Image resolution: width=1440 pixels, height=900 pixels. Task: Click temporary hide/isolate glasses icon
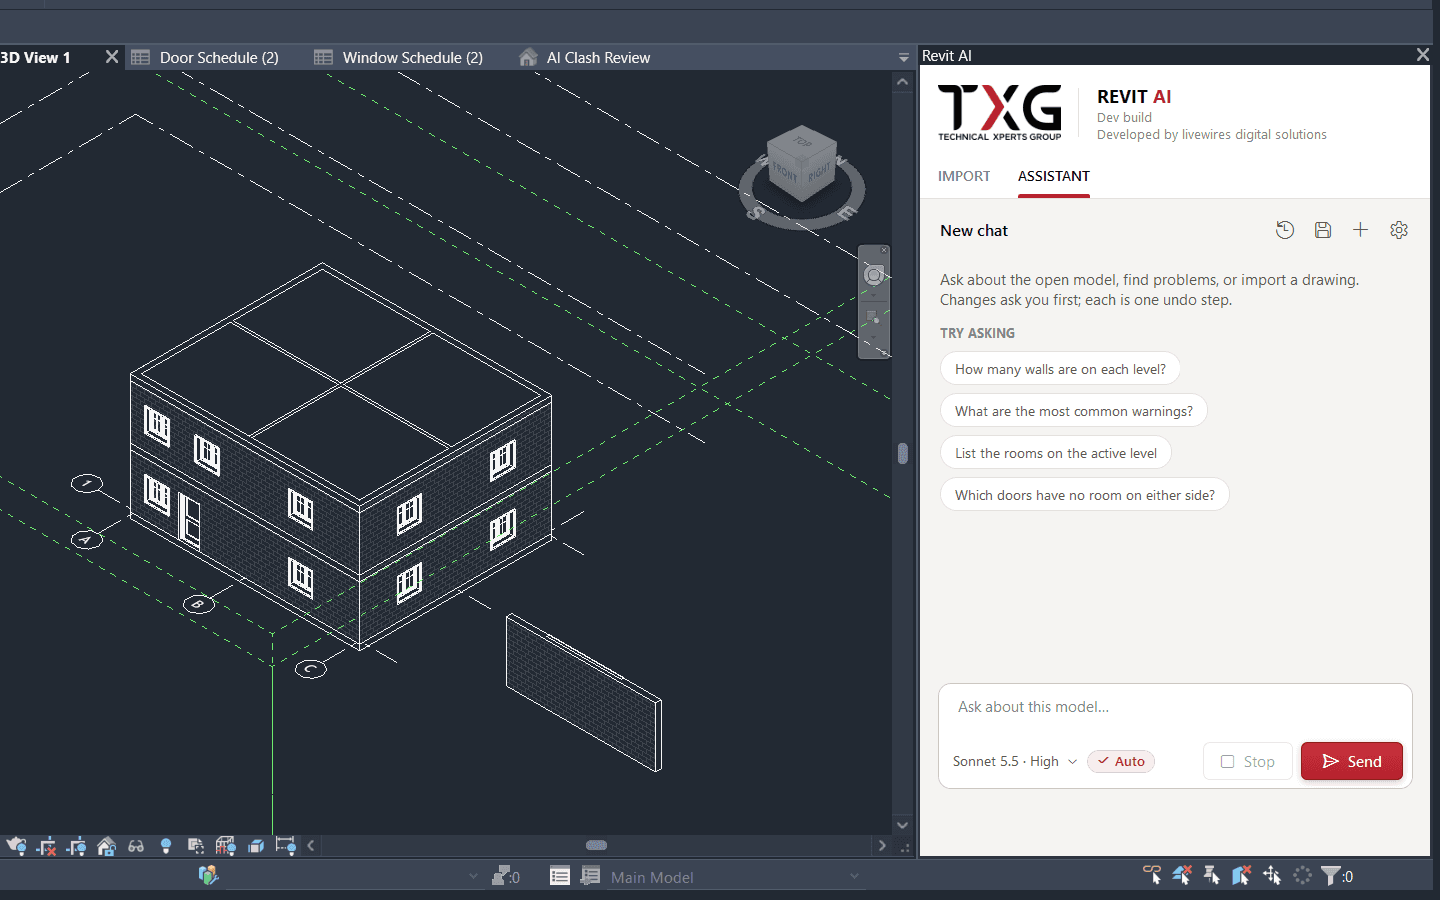(x=136, y=846)
